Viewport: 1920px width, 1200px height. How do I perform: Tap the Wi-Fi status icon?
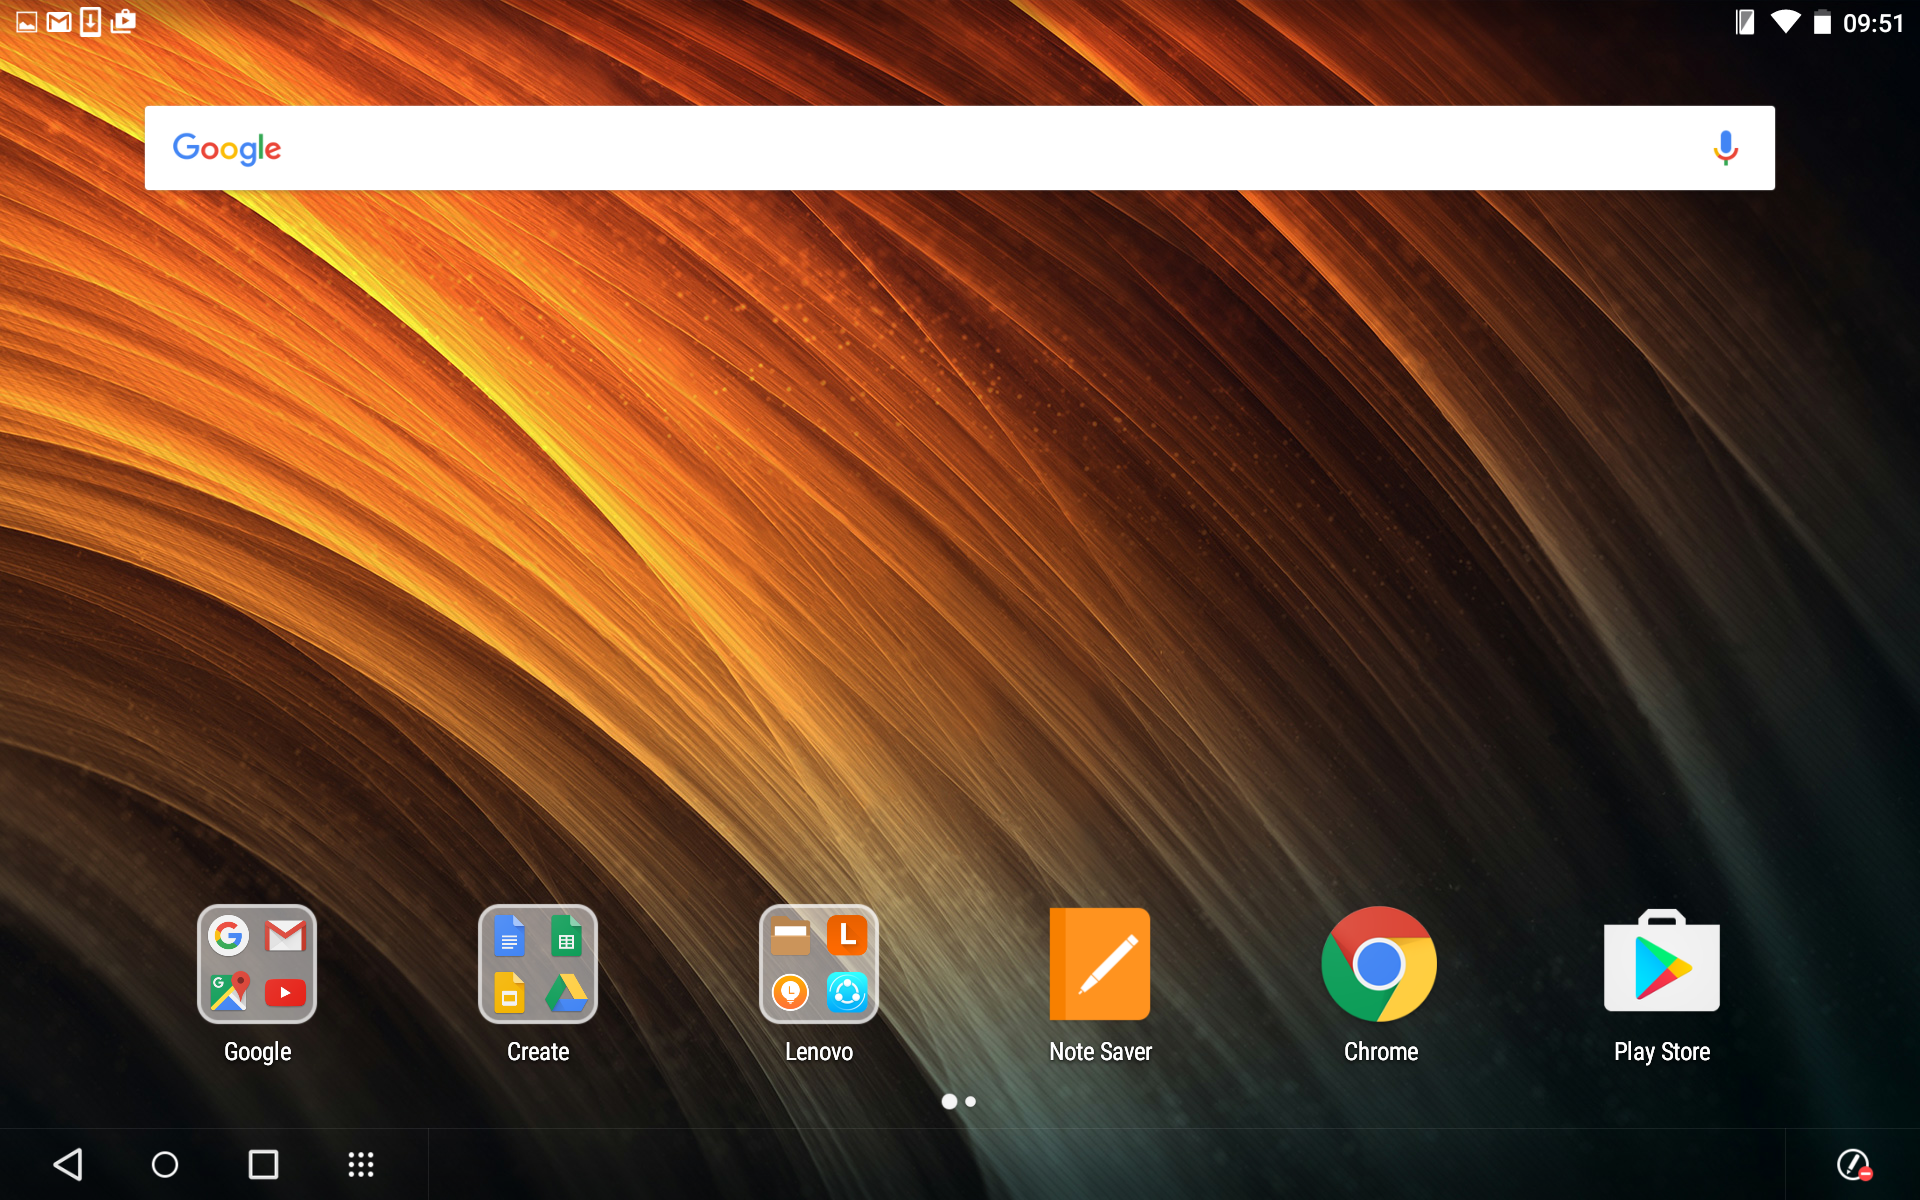click(1785, 22)
